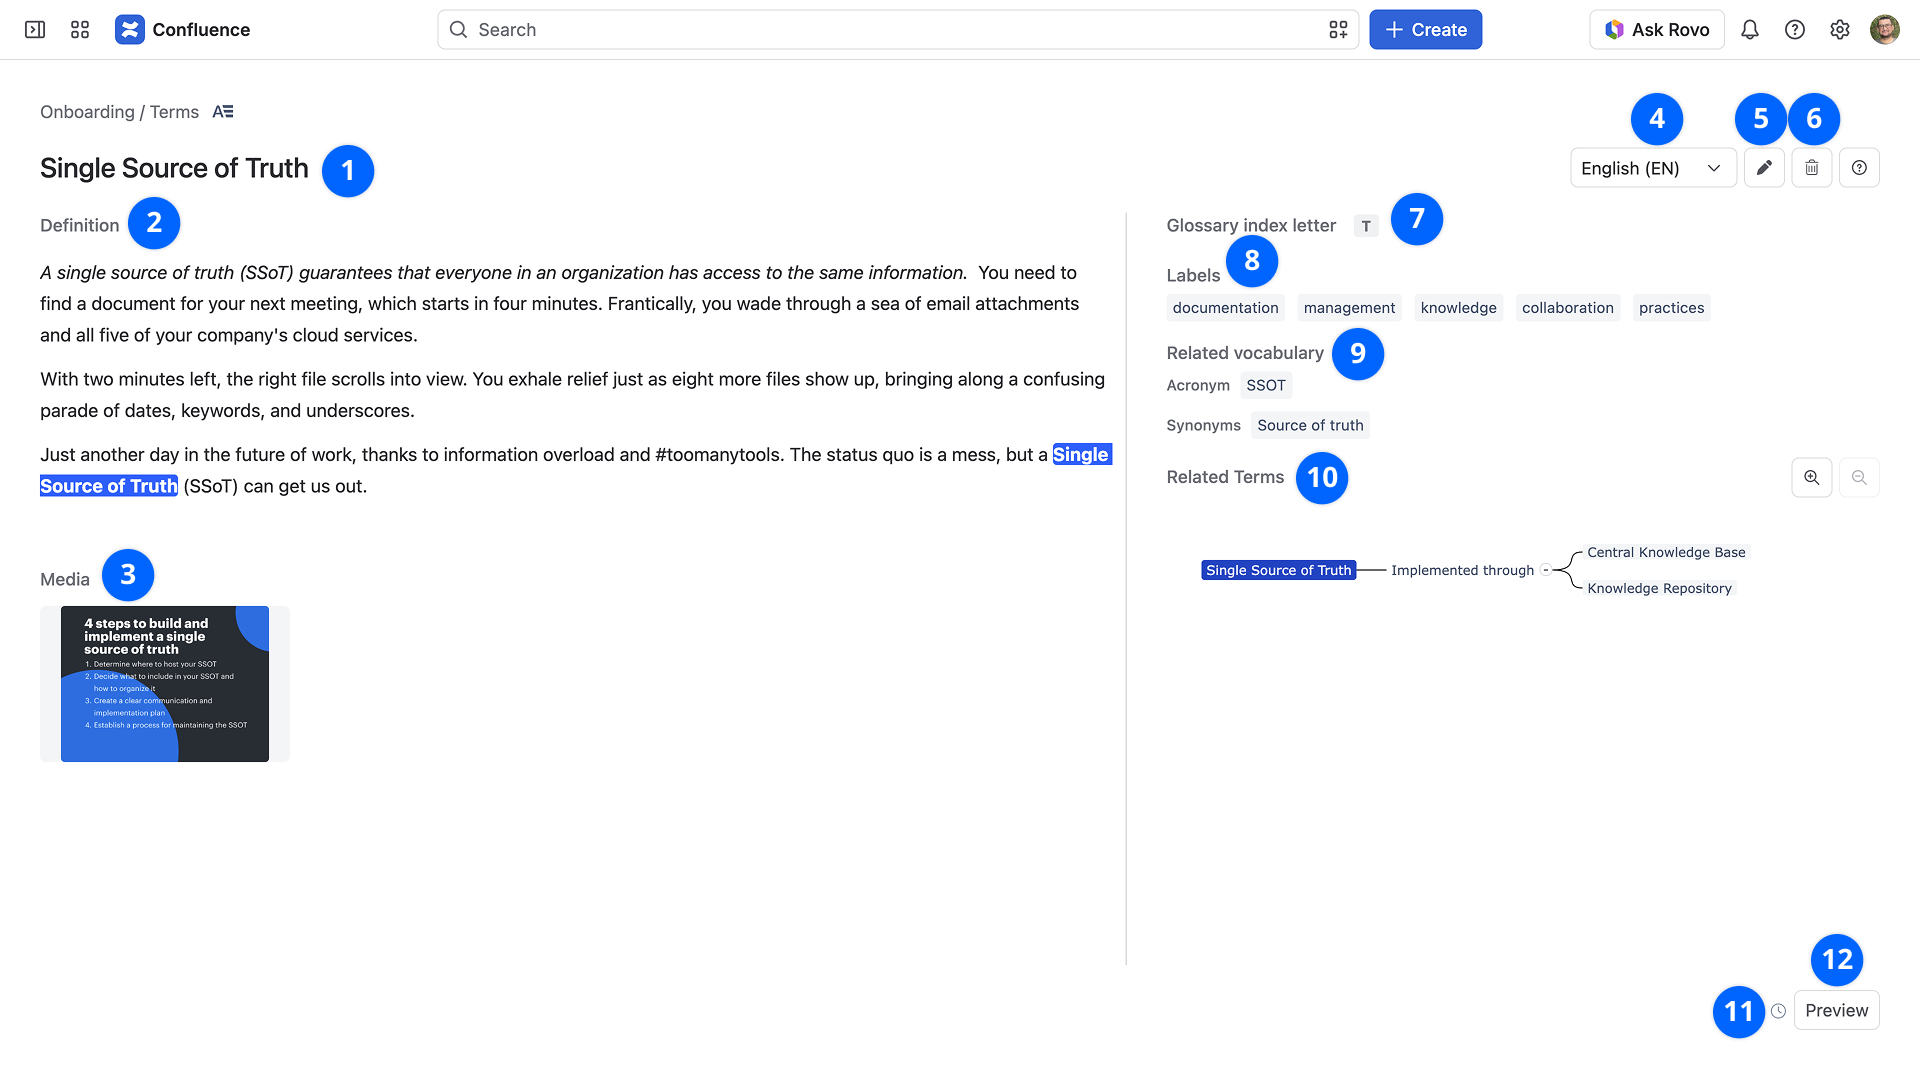Open the help icon beside trash

click(x=1859, y=168)
